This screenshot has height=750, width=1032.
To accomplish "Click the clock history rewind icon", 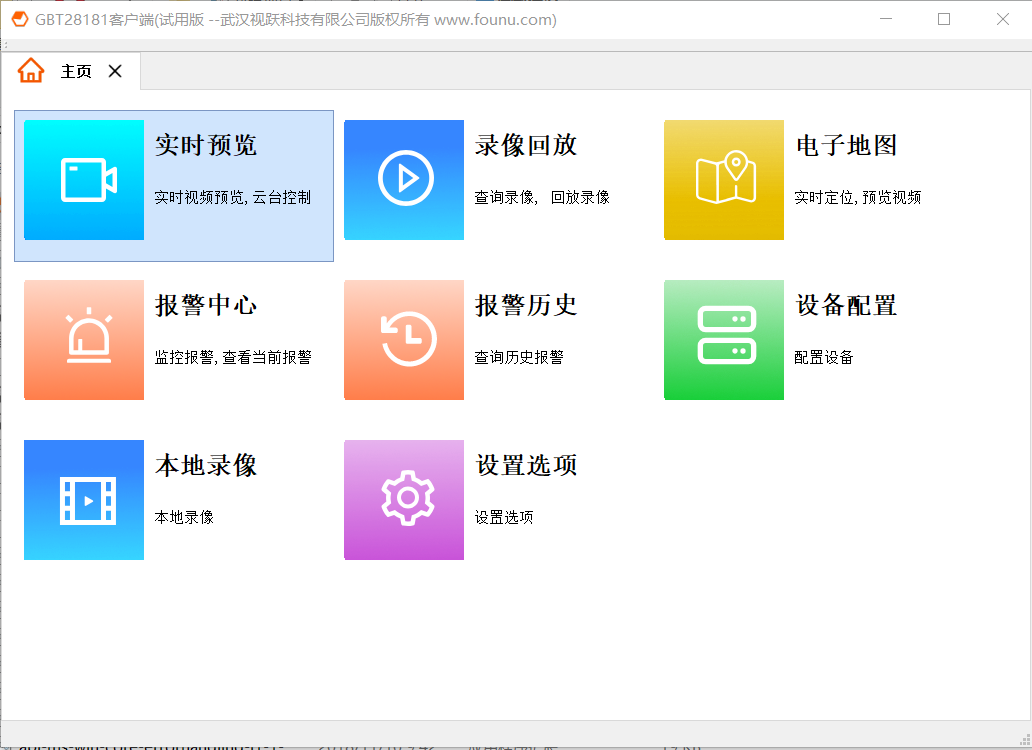I will coord(404,340).
